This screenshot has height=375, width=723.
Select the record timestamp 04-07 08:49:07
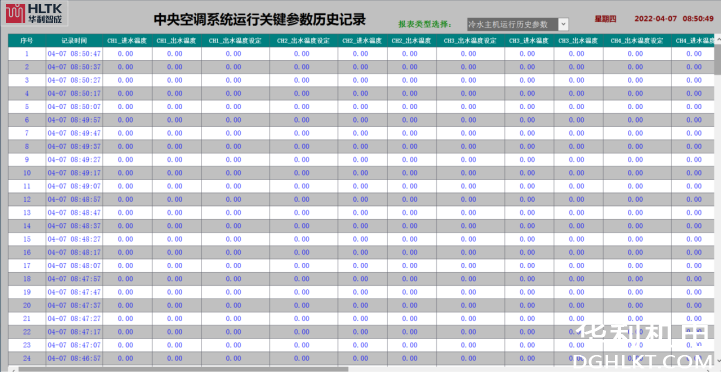(x=74, y=186)
